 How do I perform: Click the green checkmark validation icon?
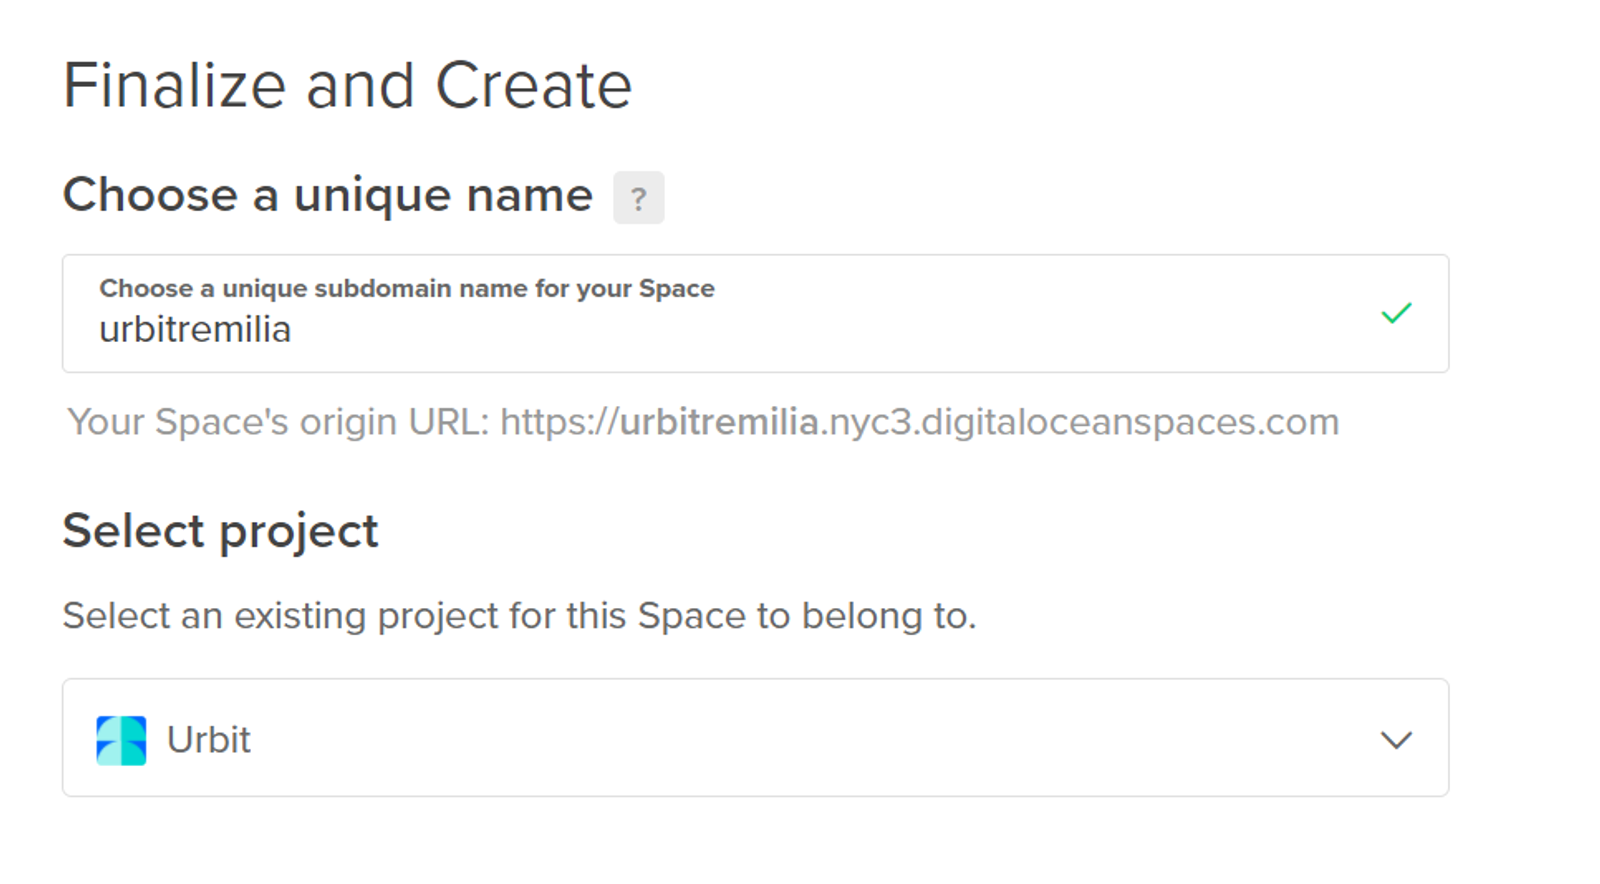coord(1396,313)
